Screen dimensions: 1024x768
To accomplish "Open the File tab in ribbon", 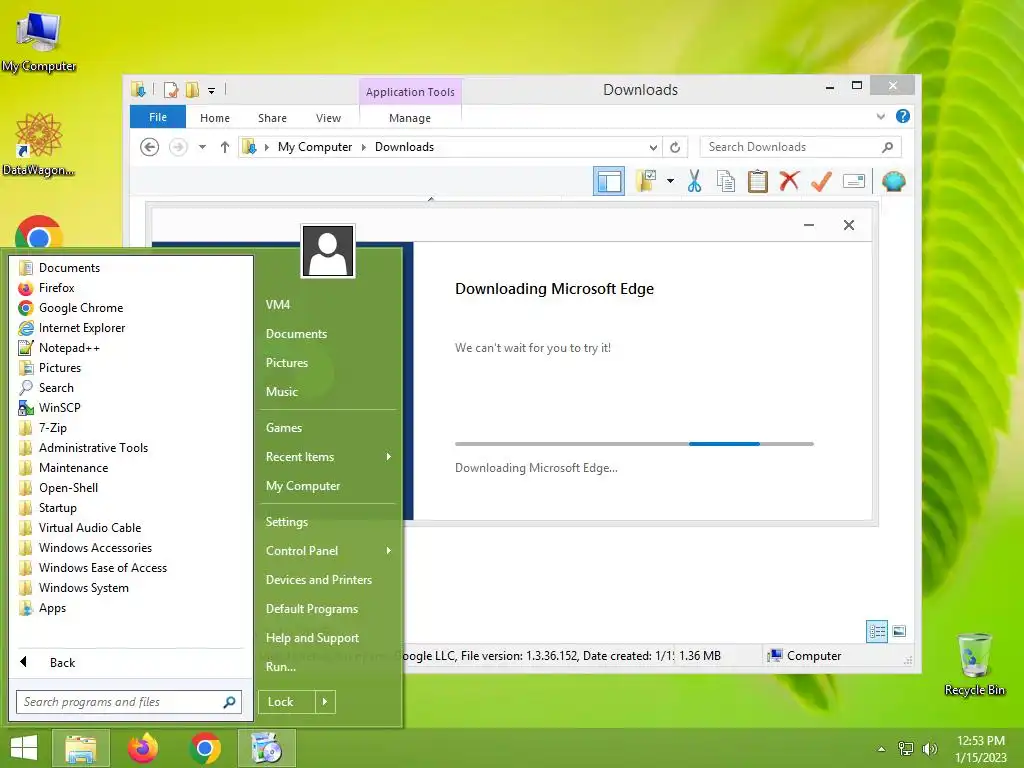I will 158,117.
